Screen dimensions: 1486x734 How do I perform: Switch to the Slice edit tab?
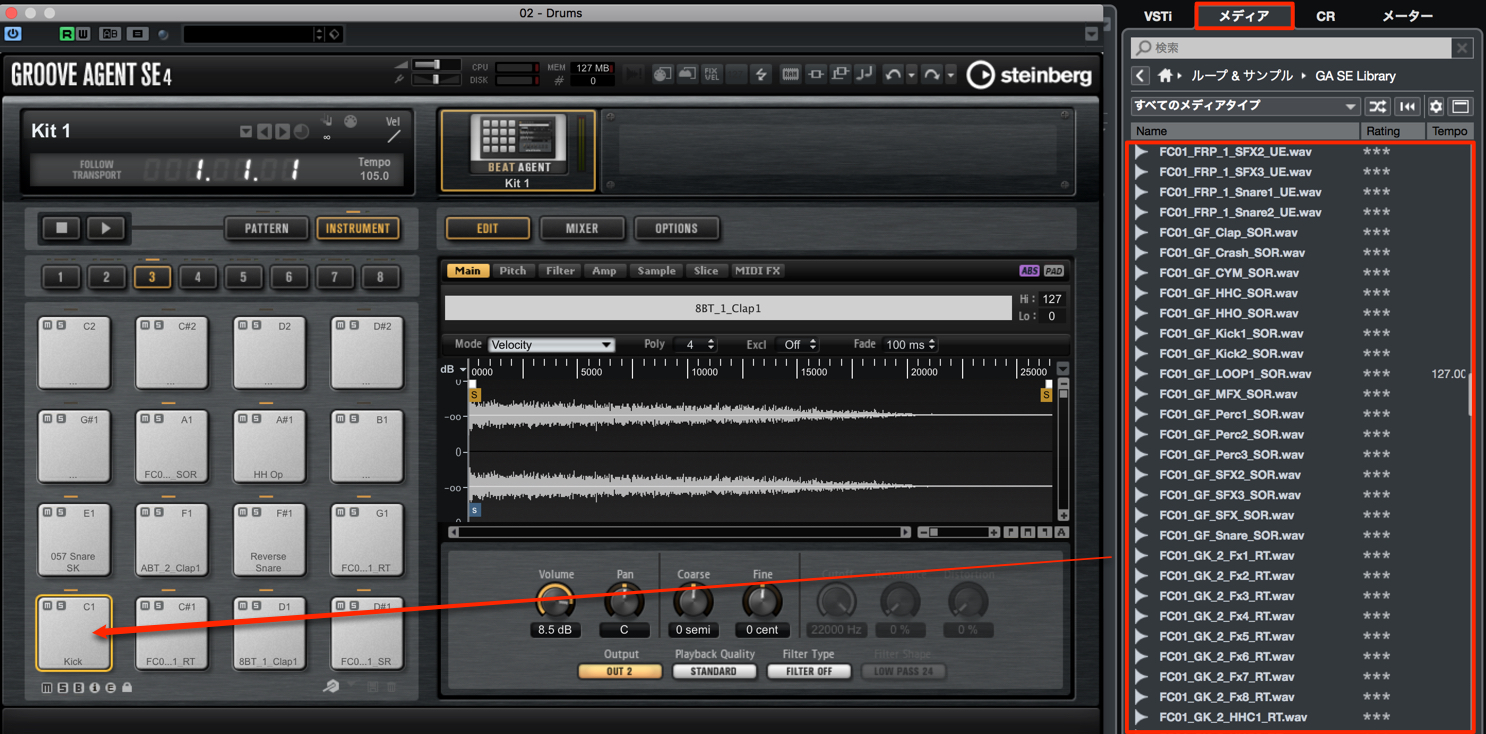pyautogui.click(x=706, y=271)
